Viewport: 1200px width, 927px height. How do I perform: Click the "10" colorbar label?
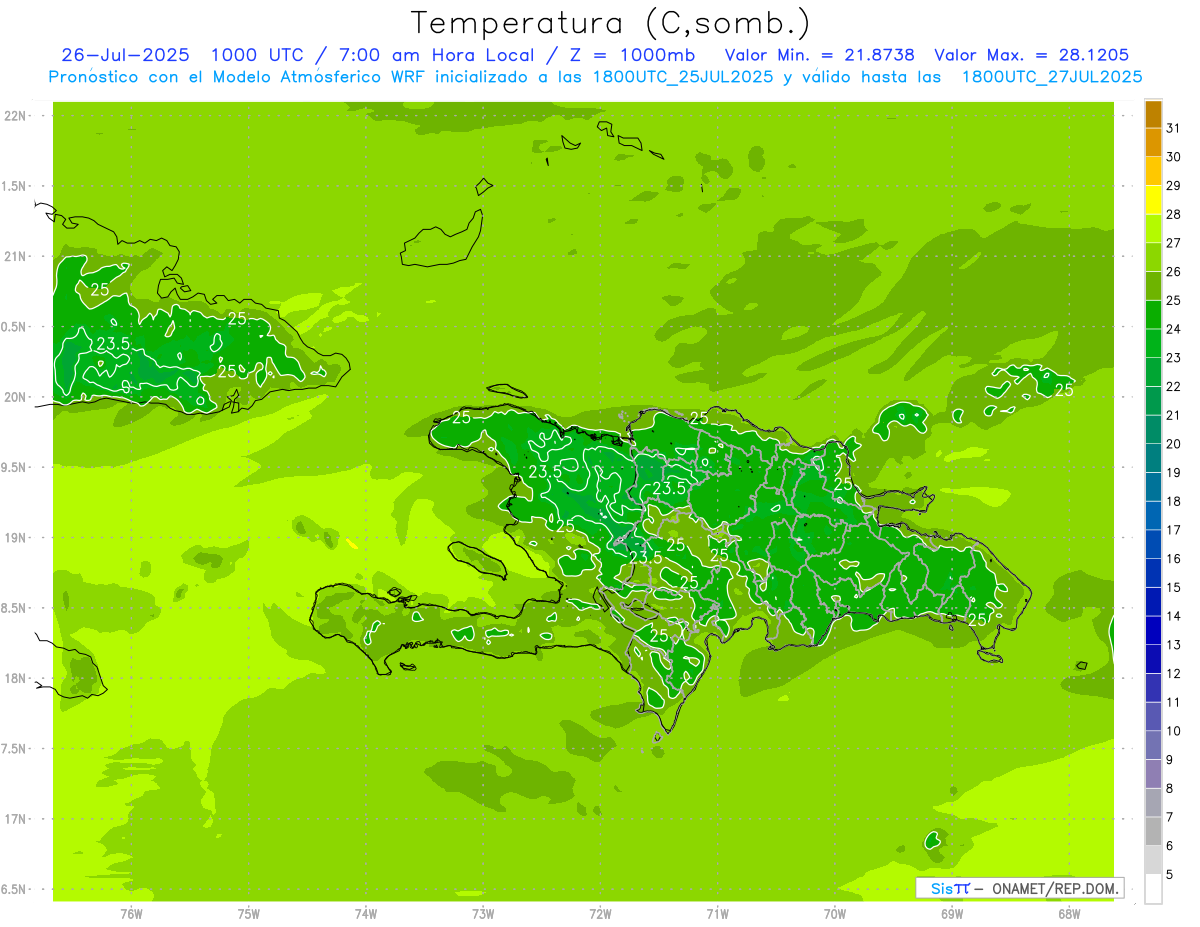[x=1174, y=731]
